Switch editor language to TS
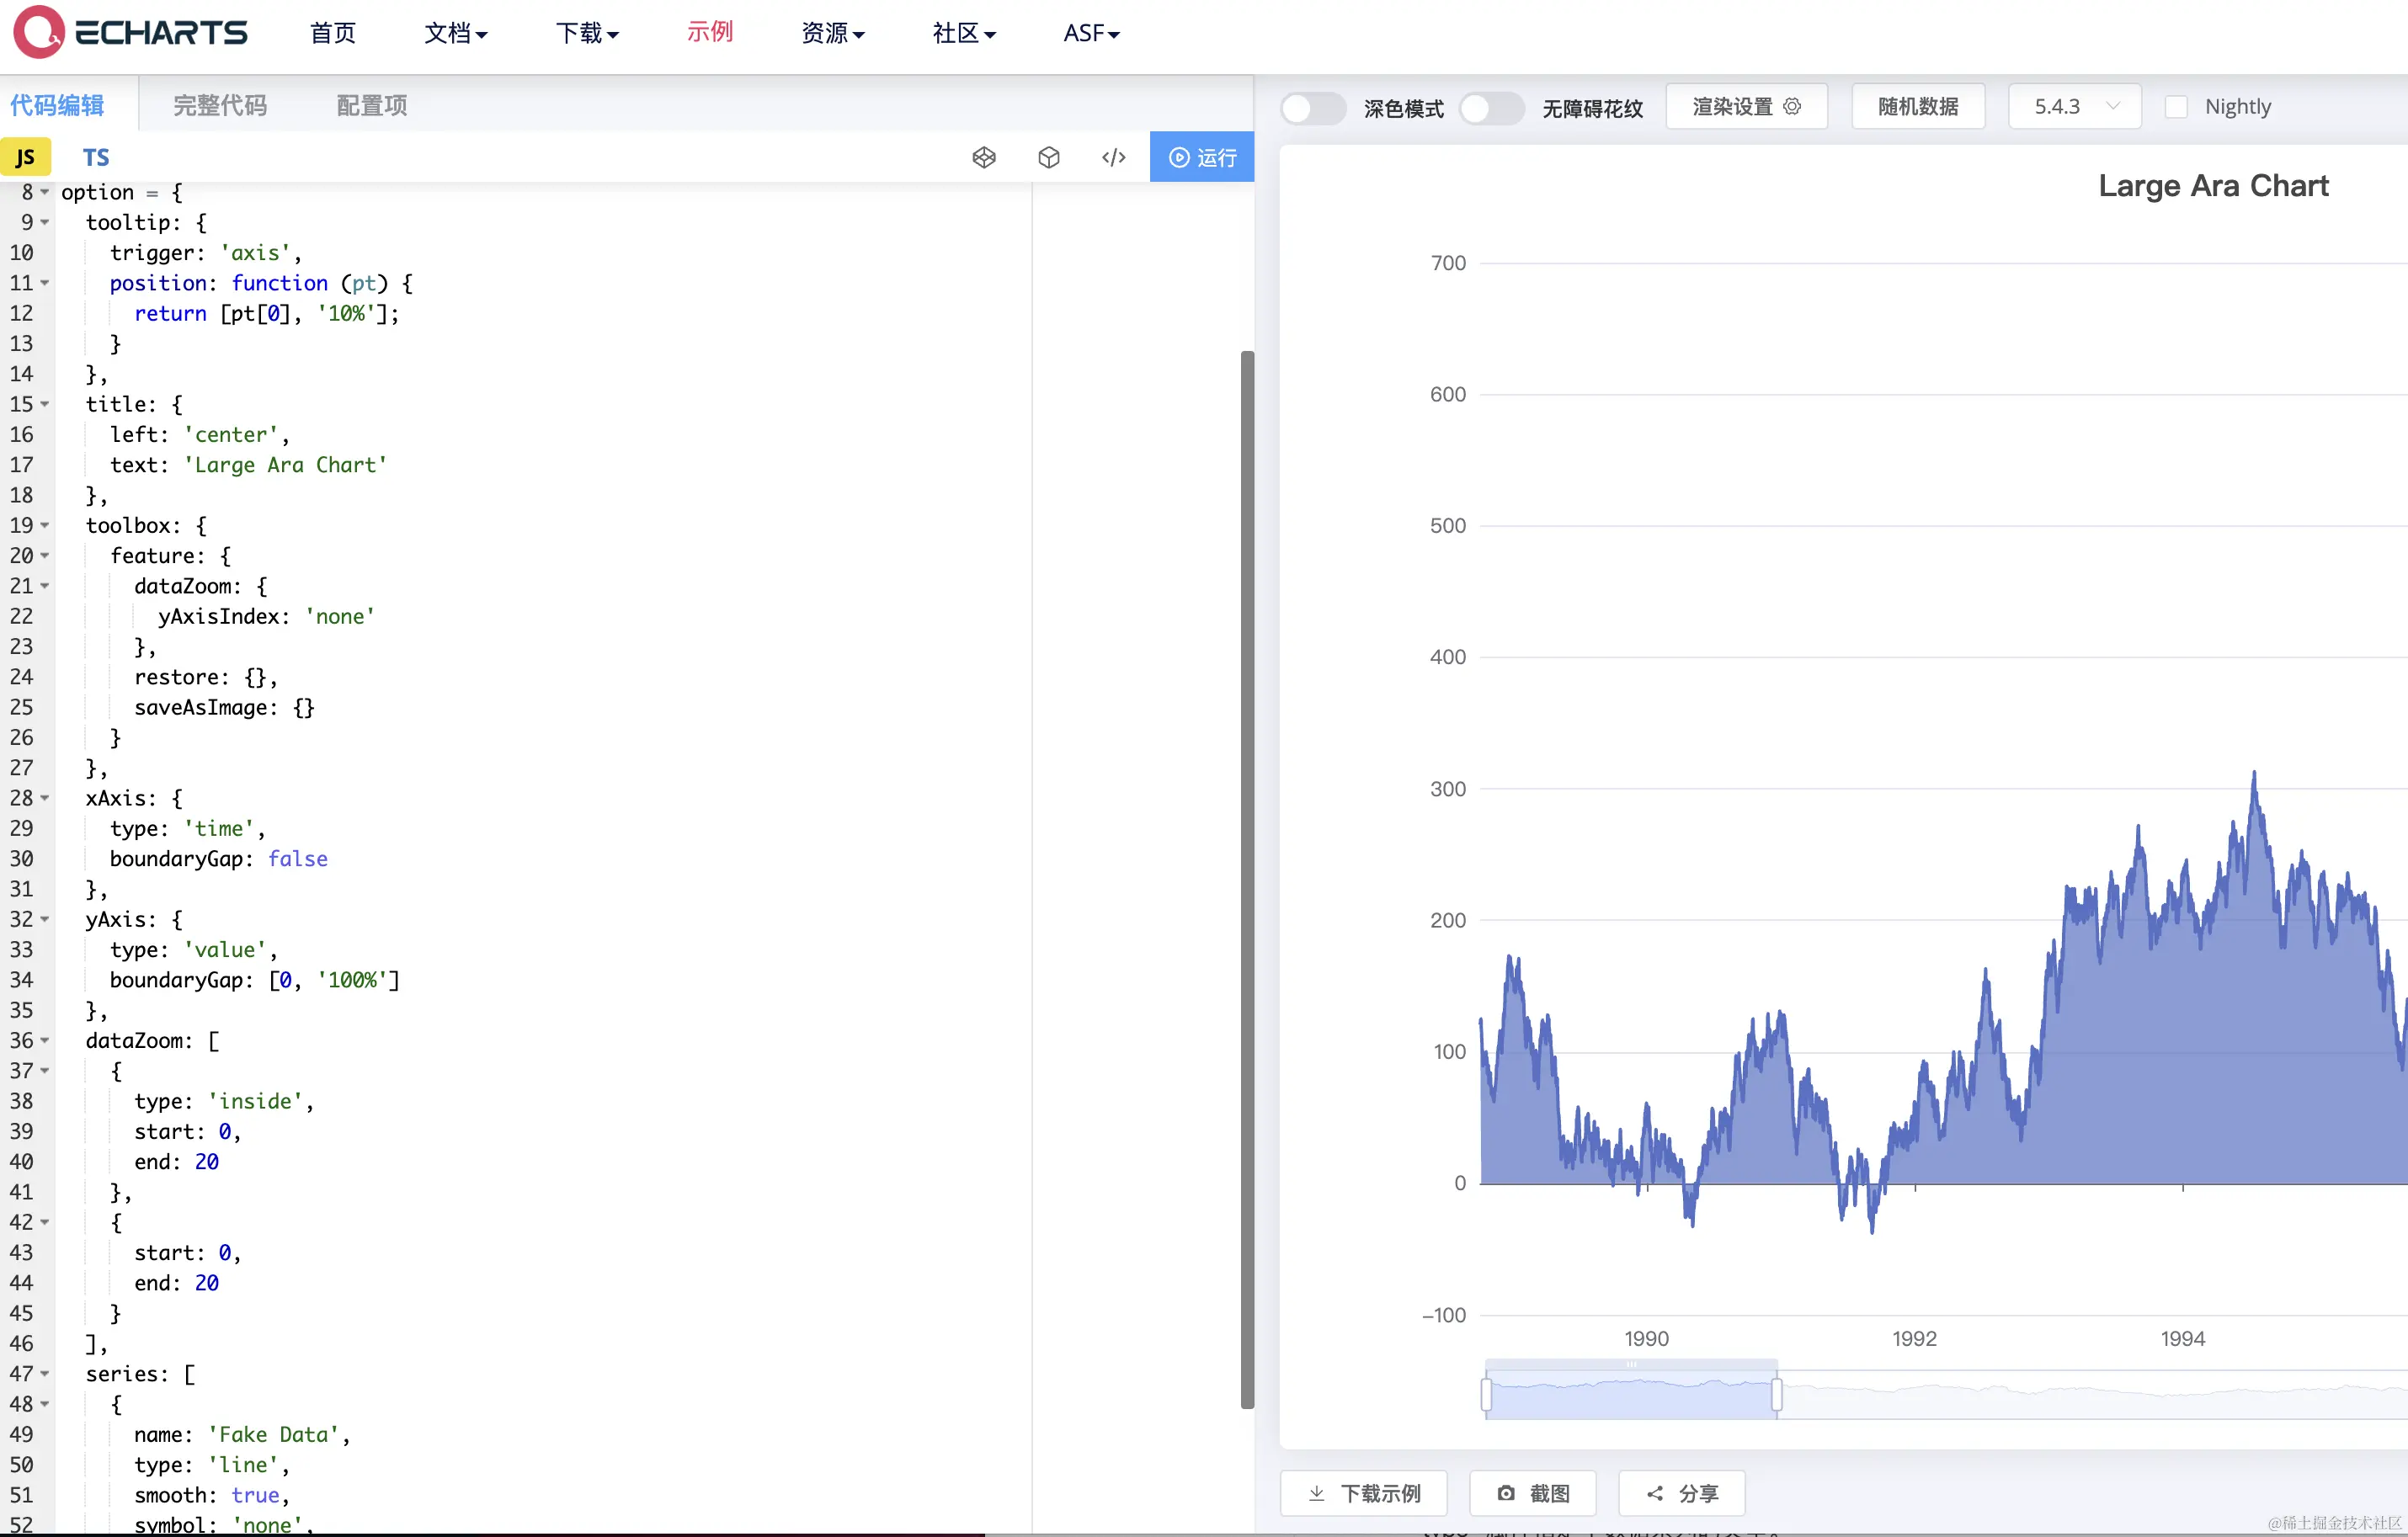The width and height of the screenshot is (2408, 1537). coord(95,157)
